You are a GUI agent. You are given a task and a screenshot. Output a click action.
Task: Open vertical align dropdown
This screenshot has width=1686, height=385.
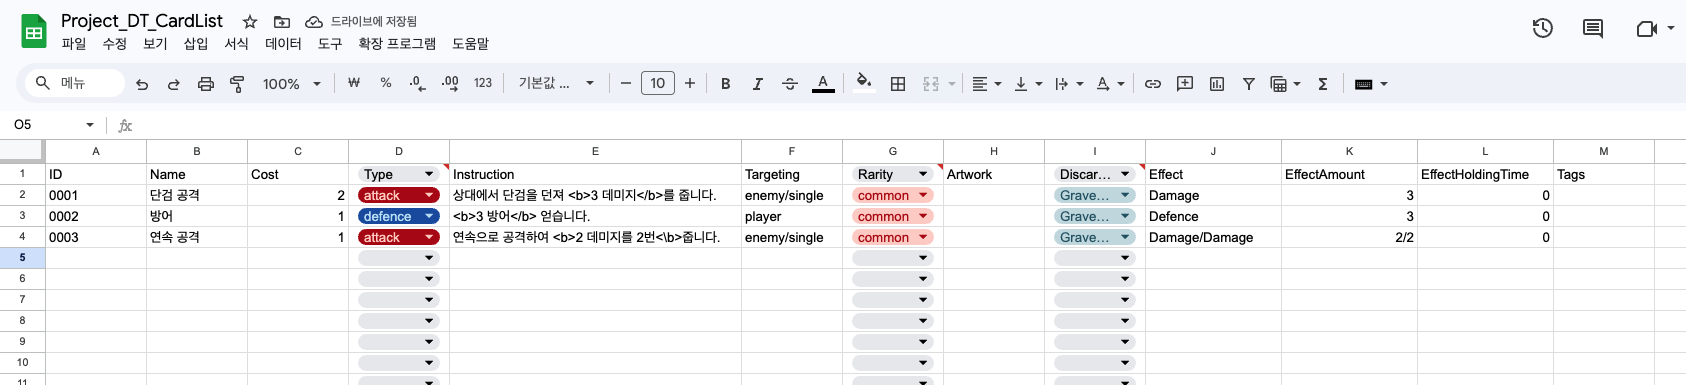point(1028,84)
